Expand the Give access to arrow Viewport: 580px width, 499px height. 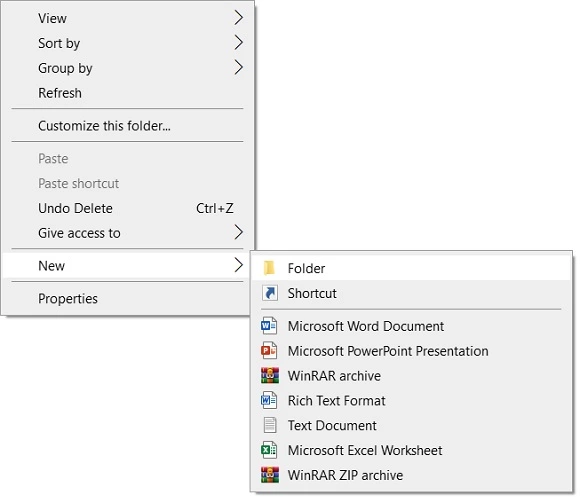(x=239, y=232)
